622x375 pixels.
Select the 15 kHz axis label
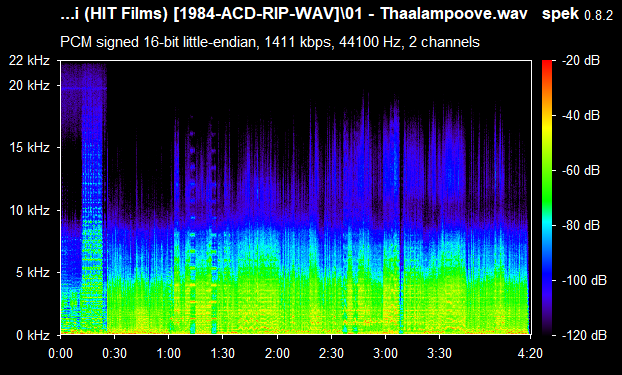[29, 148]
